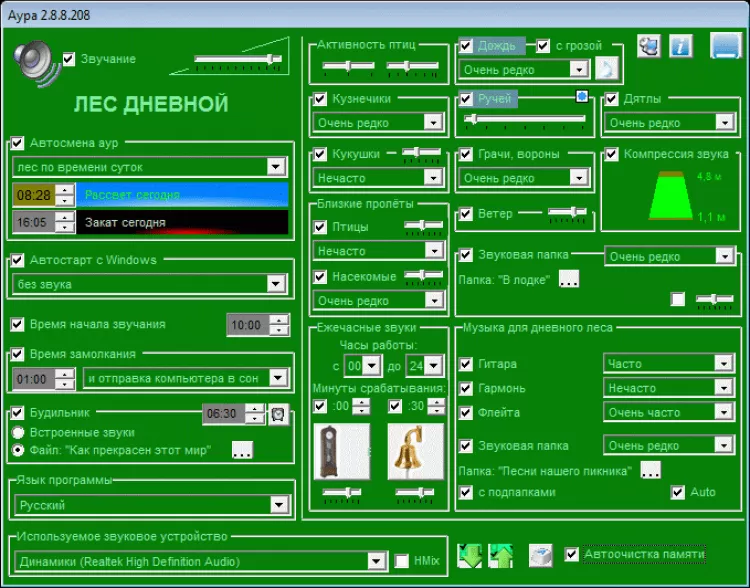Browse for the folder "Песни нашего пикника" with the ... button
The image size is (750, 588).
tap(651, 470)
